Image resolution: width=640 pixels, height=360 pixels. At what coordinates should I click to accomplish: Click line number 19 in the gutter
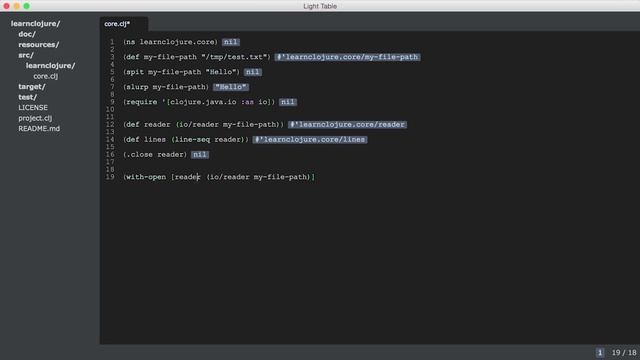tap(110, 177)
